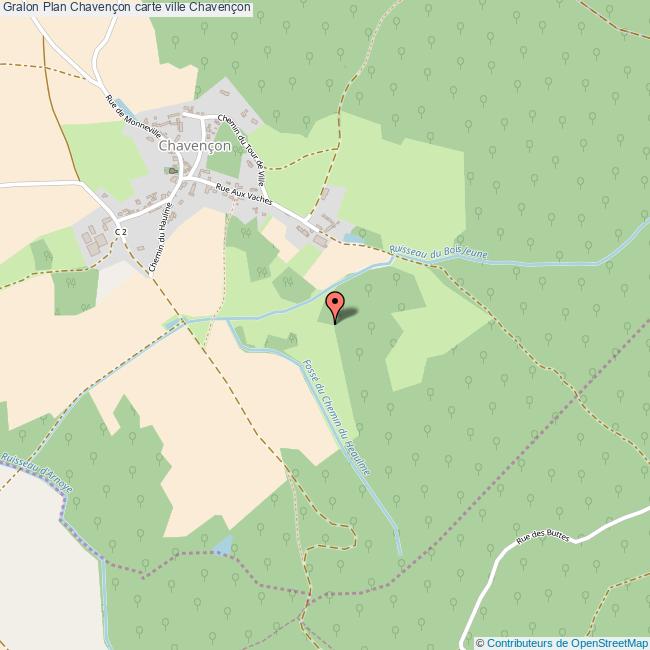Image resolution: width=650 pixels, height=650 pixels.
Task: Click the blue pond in the southern forest
Action: (223, 545)
